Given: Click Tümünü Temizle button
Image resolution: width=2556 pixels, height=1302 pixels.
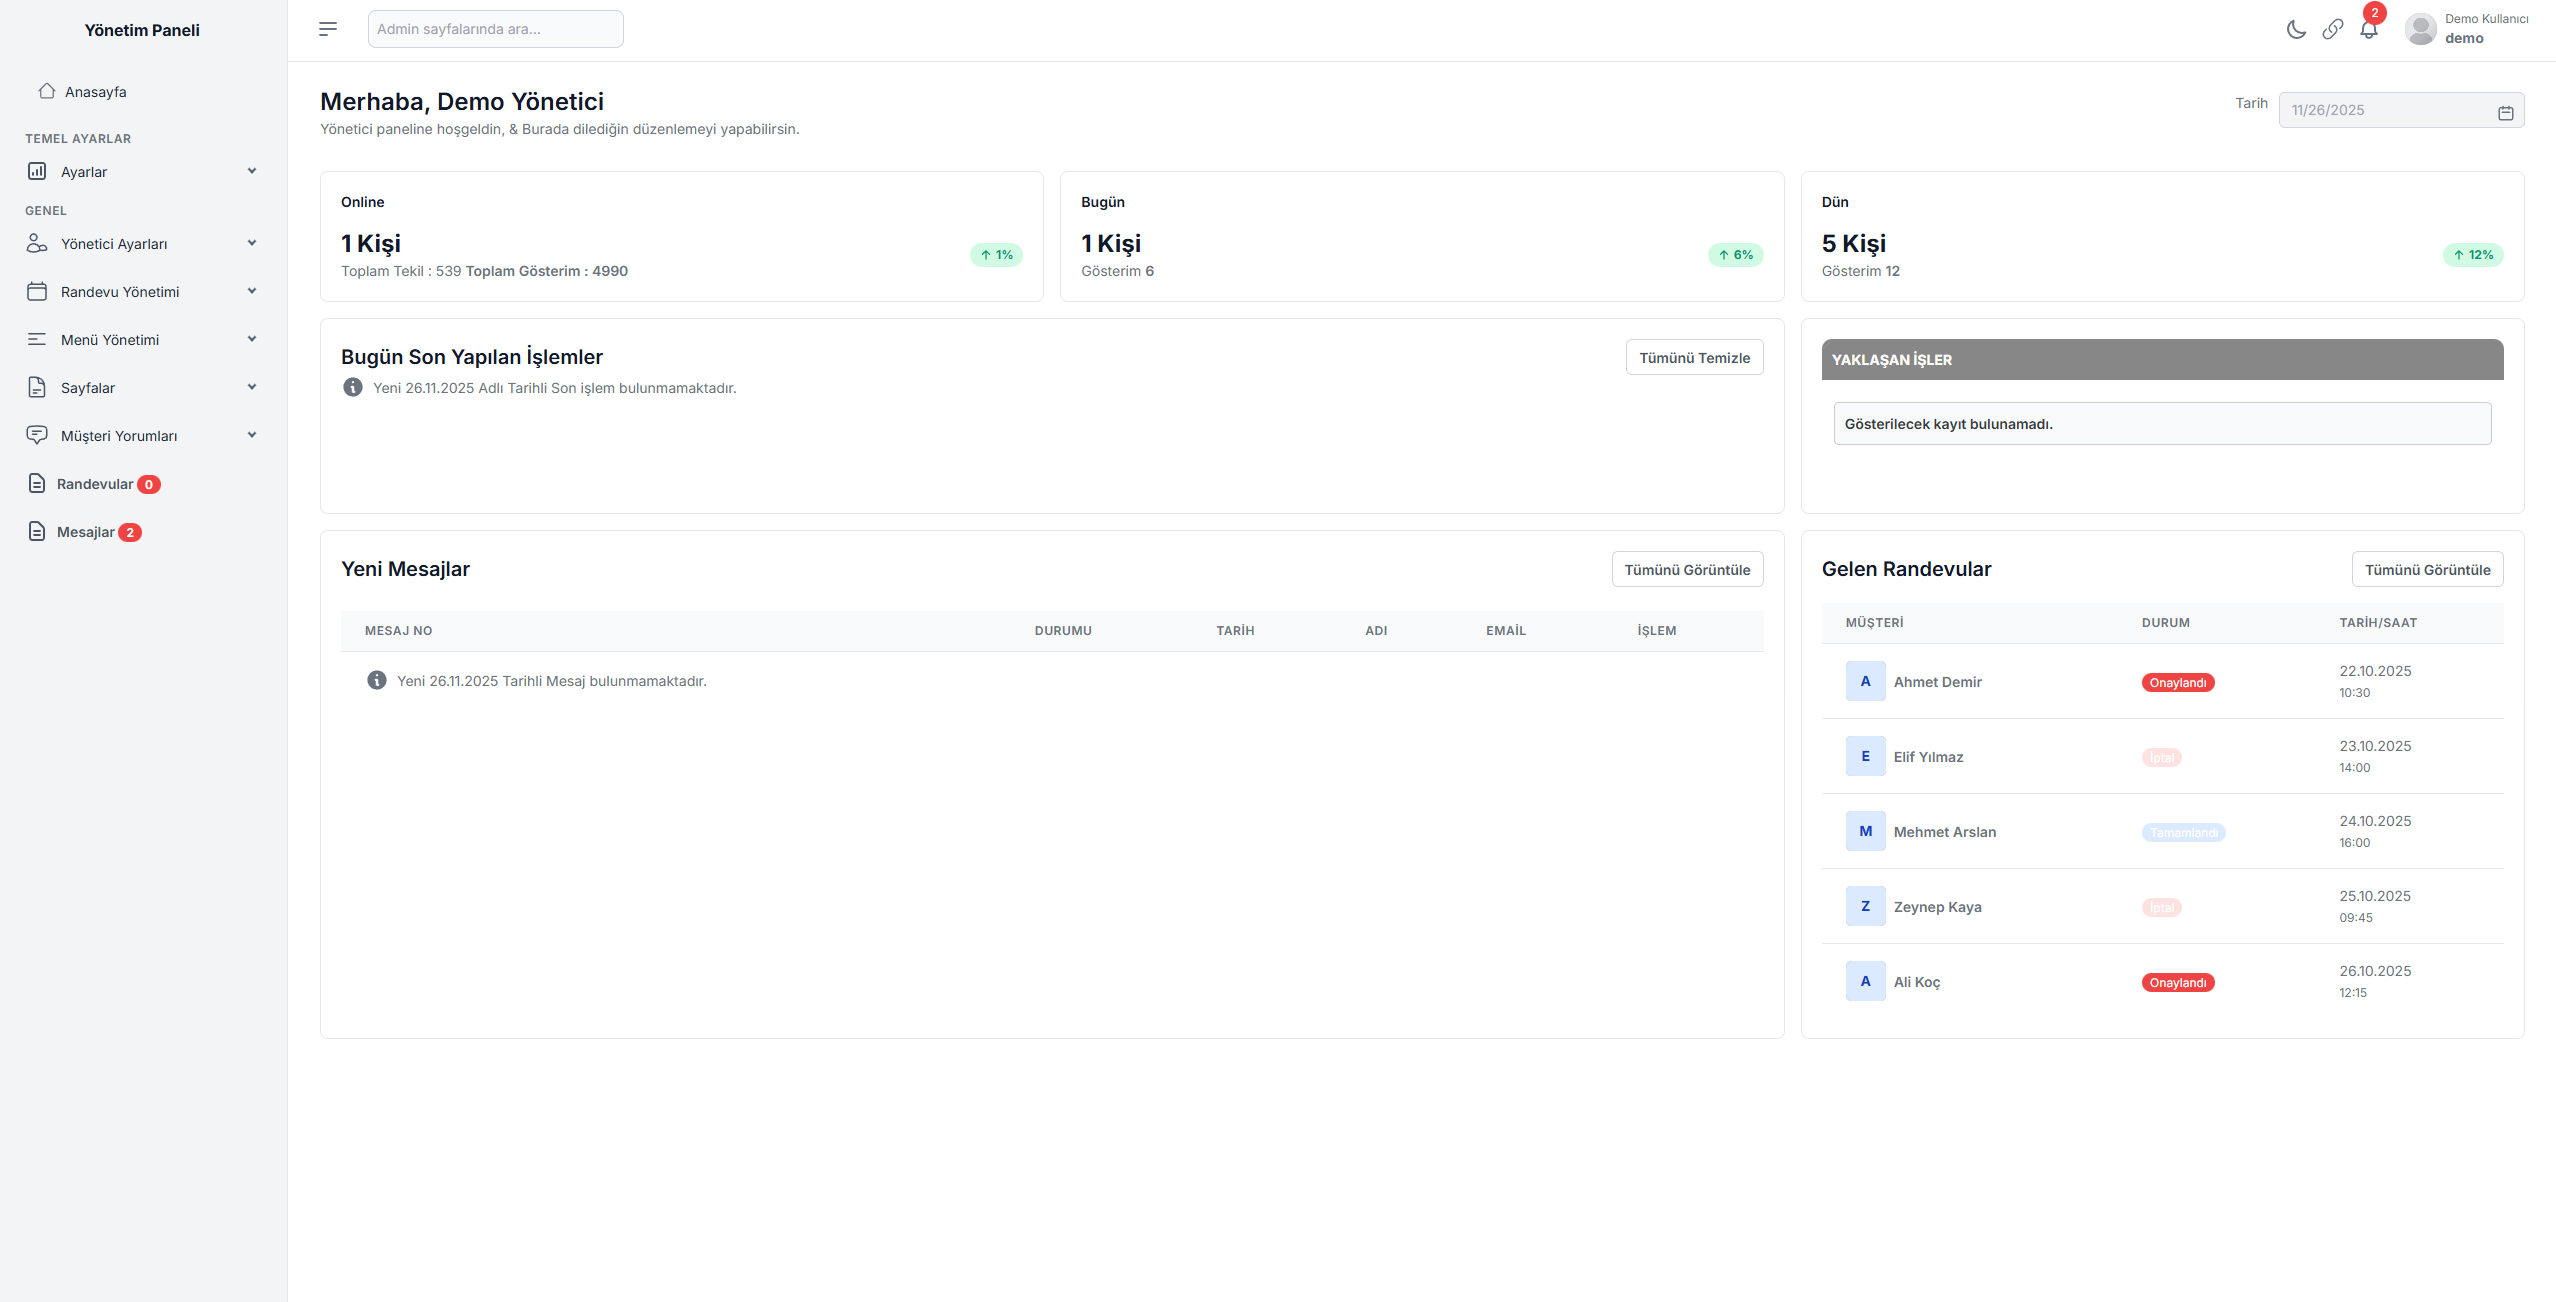Looking at the screenshot, I should coord(1694,357).
